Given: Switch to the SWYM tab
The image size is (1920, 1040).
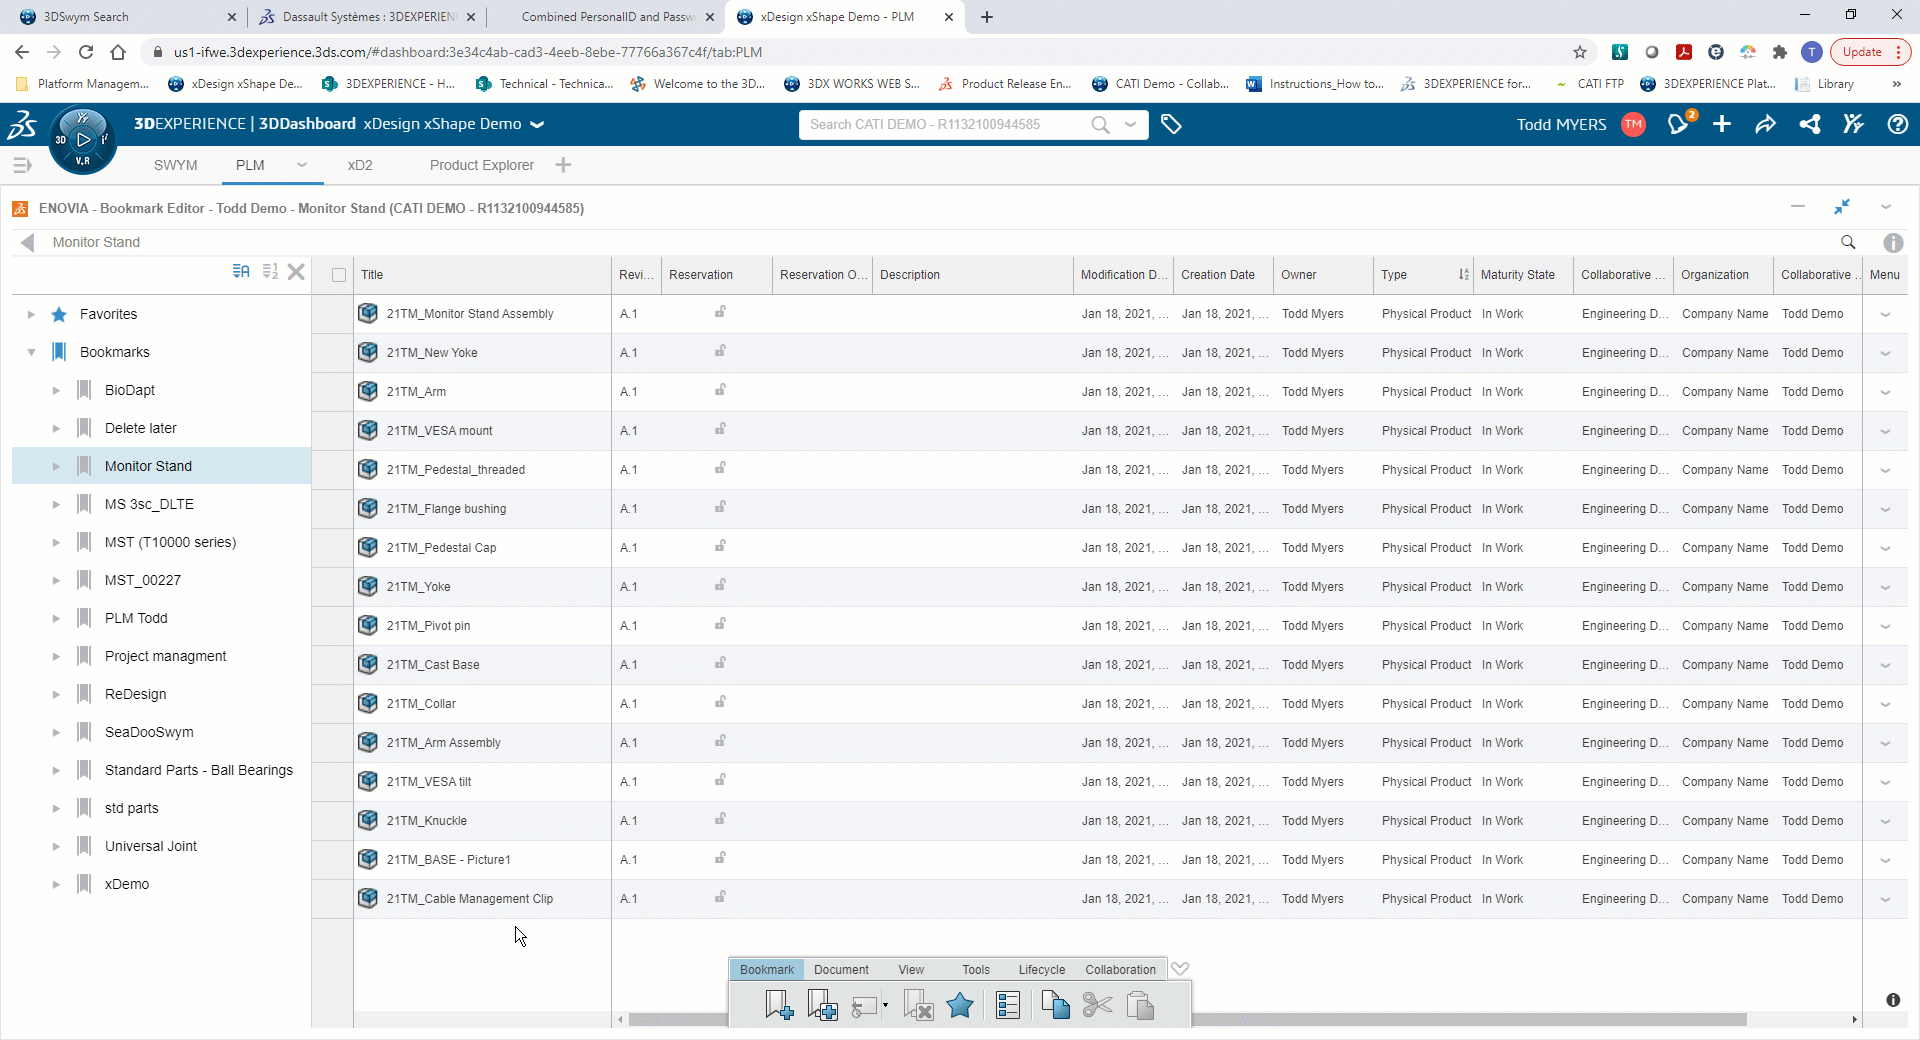Looking at the screenshot, I should pyautogui.click(x=176, y=165).
